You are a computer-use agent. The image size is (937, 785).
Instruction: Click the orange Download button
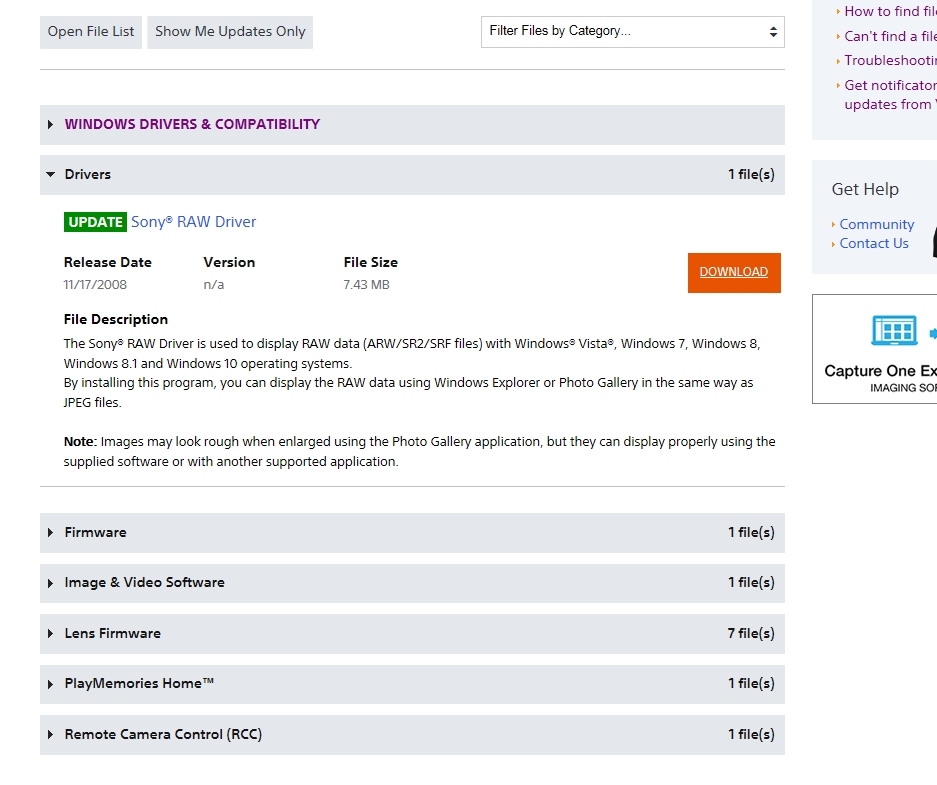click(x=734, y=272)
